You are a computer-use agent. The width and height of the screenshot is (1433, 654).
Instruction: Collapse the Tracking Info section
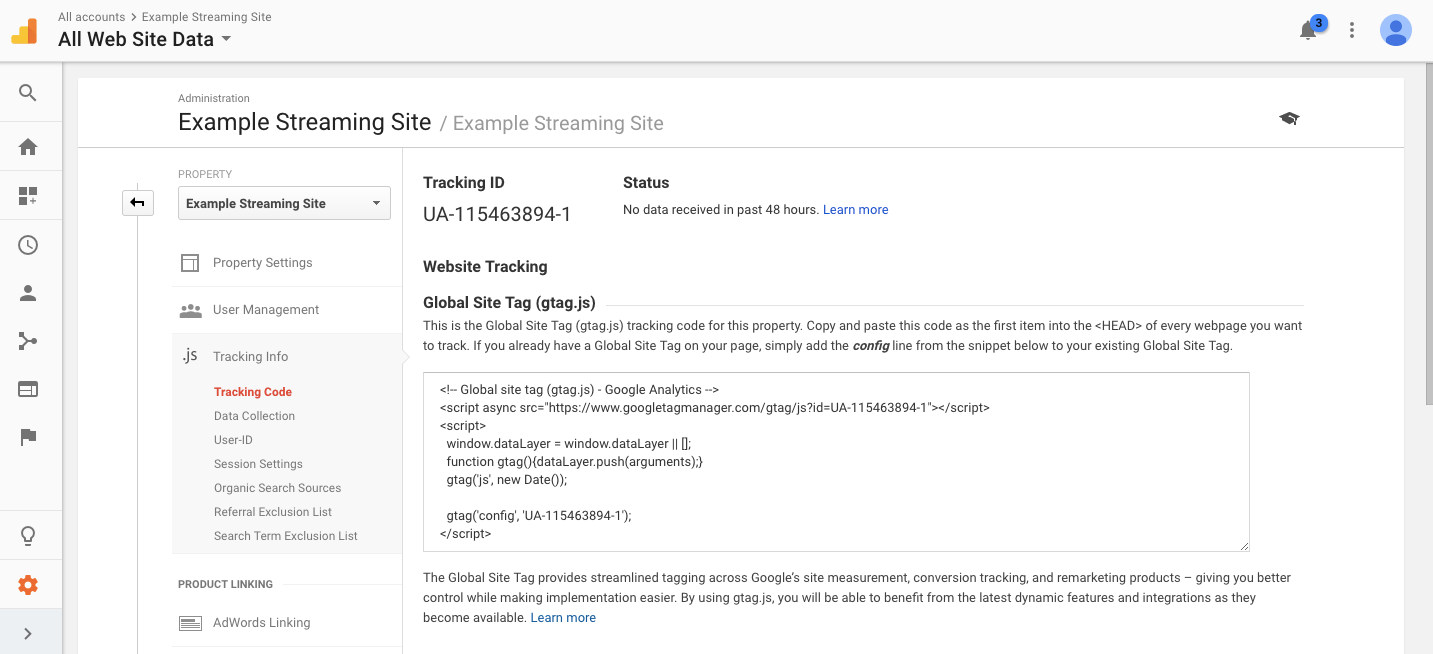pos(250,357)
